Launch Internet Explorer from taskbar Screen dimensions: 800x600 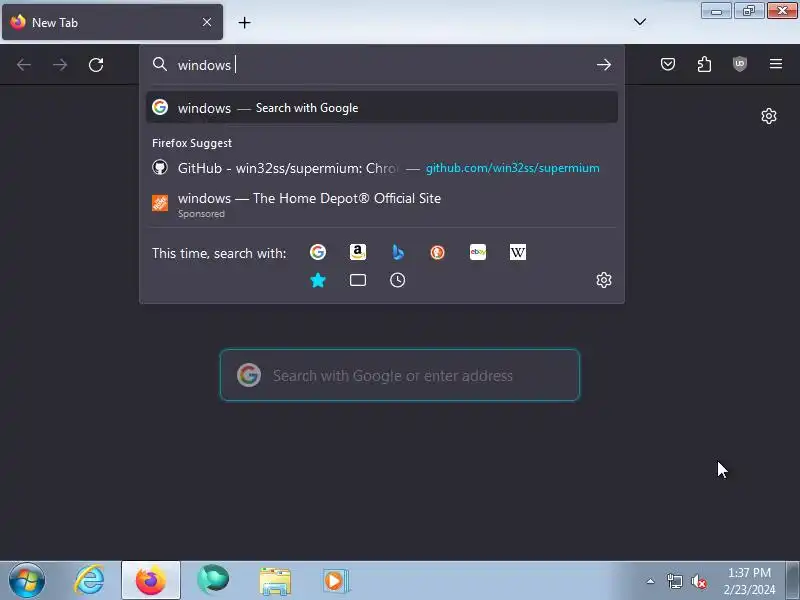coord(89,581)
